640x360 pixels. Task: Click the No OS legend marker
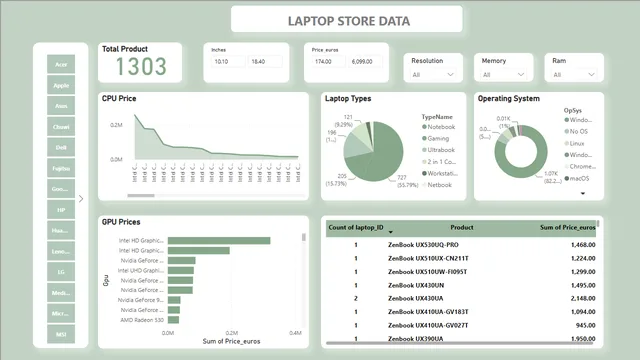(567, 131)
